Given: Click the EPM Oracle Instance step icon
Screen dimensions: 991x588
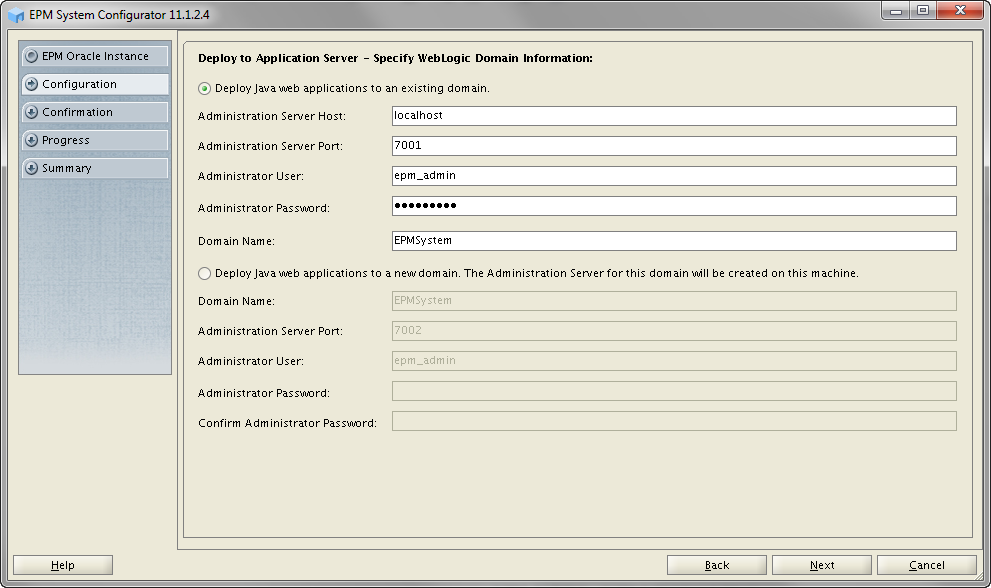Looking at the screenshot, I should (x=32, y=57).
